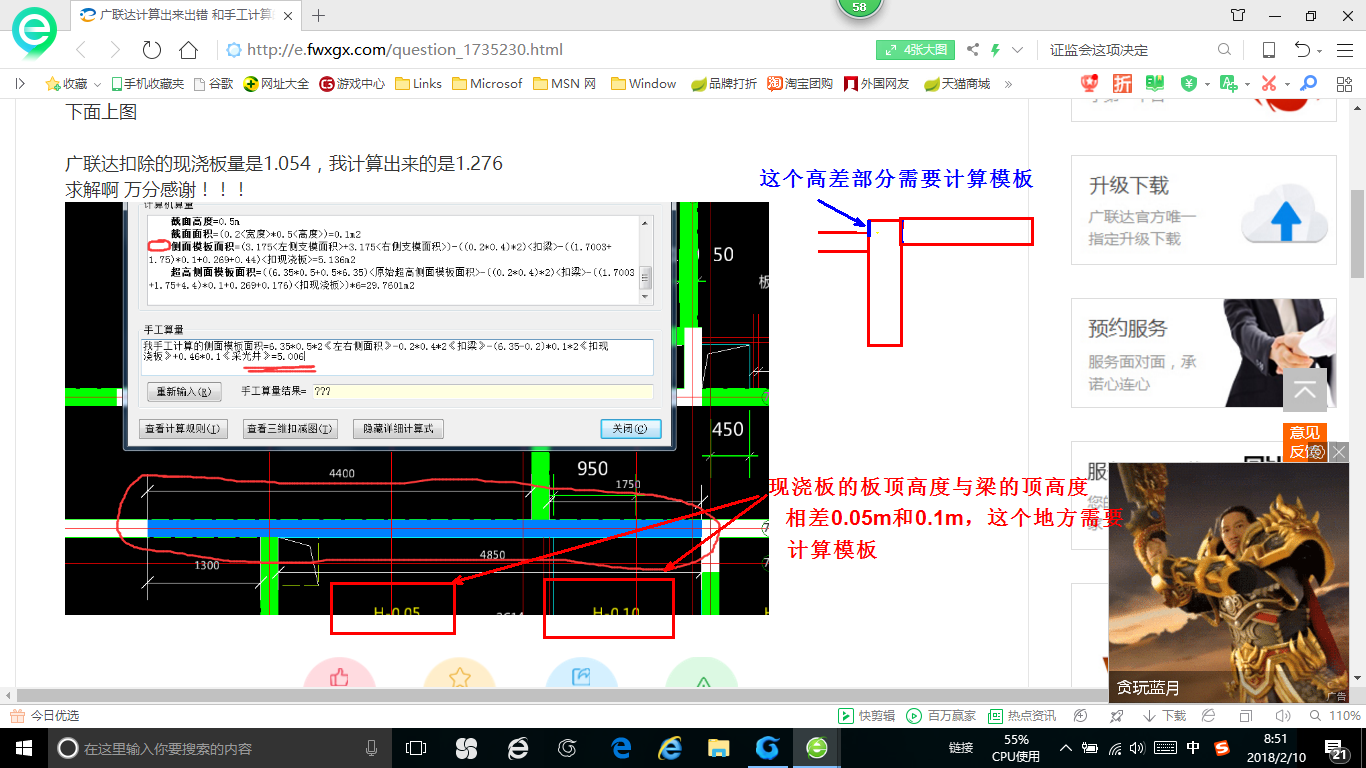
Task: Select the 广联达计算出来出错 tab
Action: [x=184, y=15]
